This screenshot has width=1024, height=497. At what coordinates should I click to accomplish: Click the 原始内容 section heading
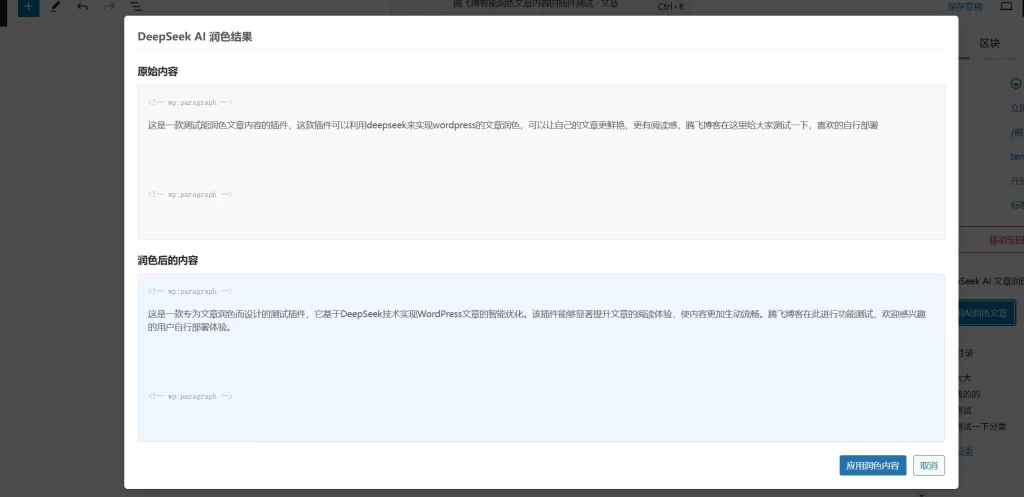coord(158,72)
